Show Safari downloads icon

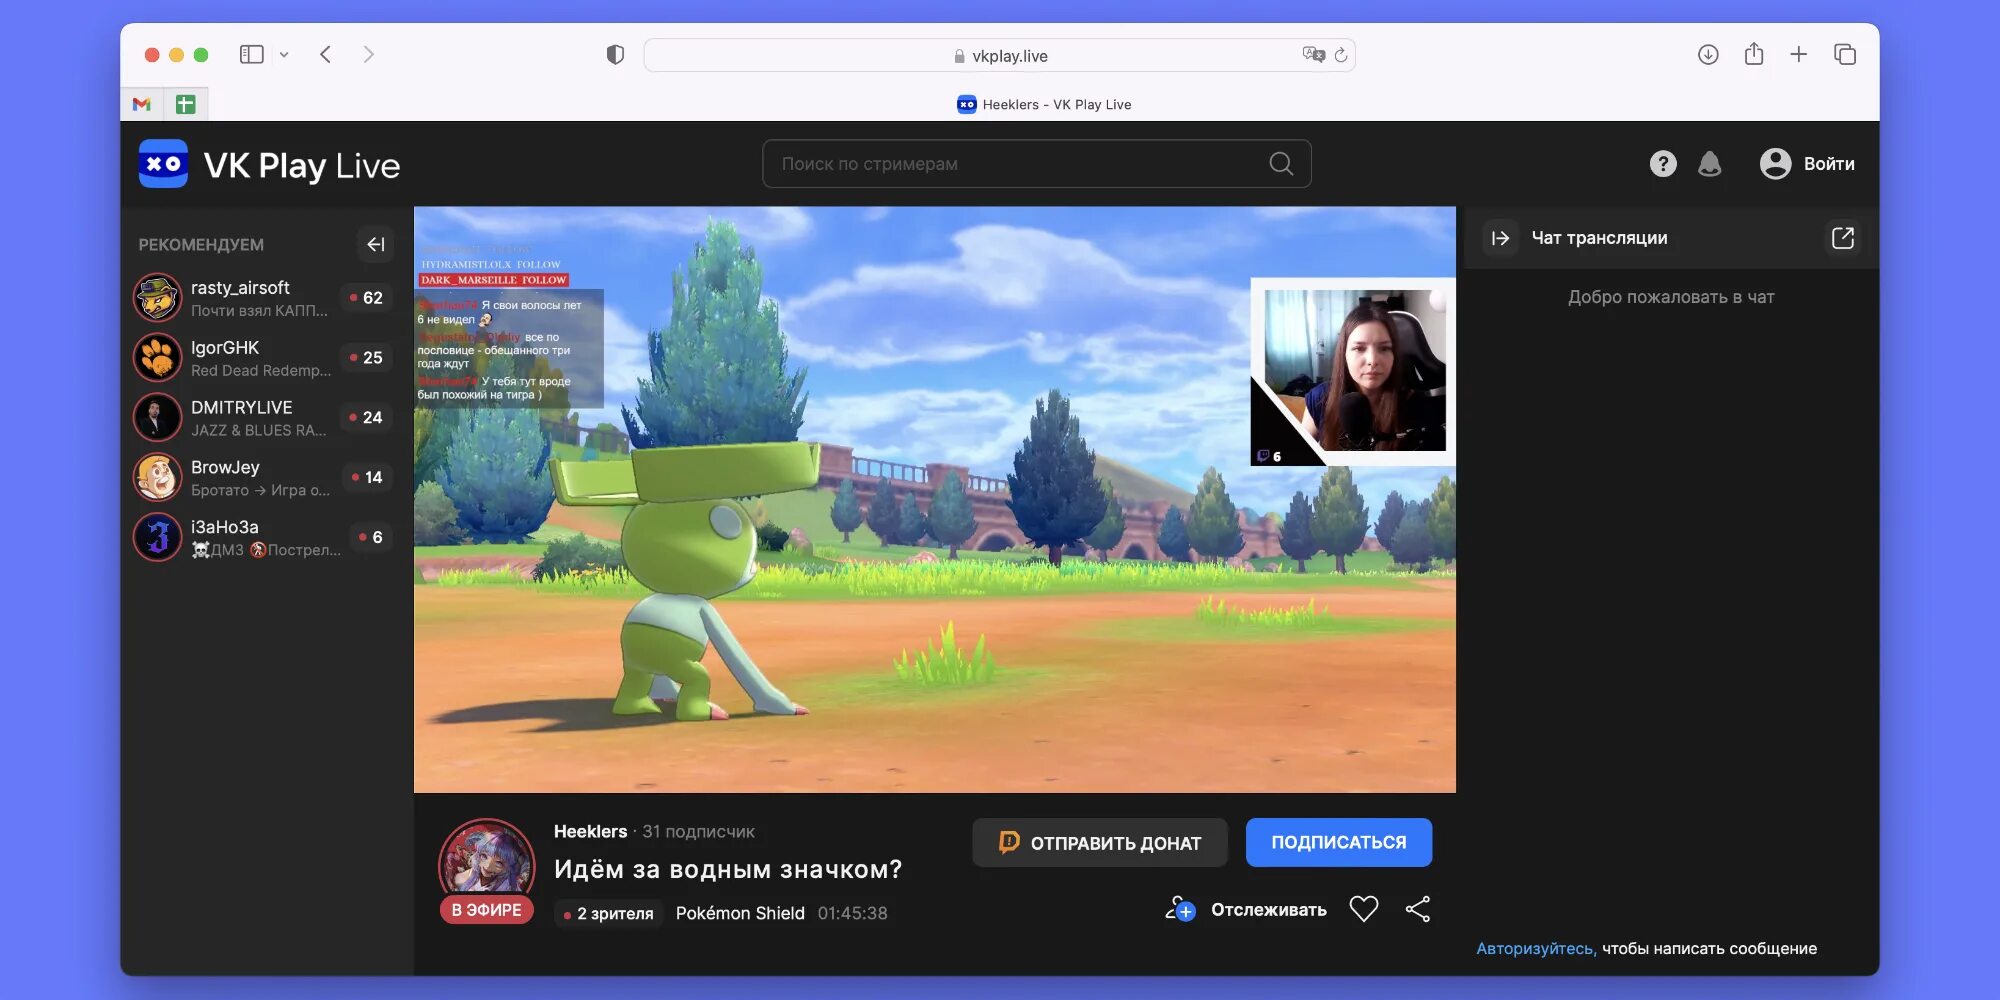1708,55
